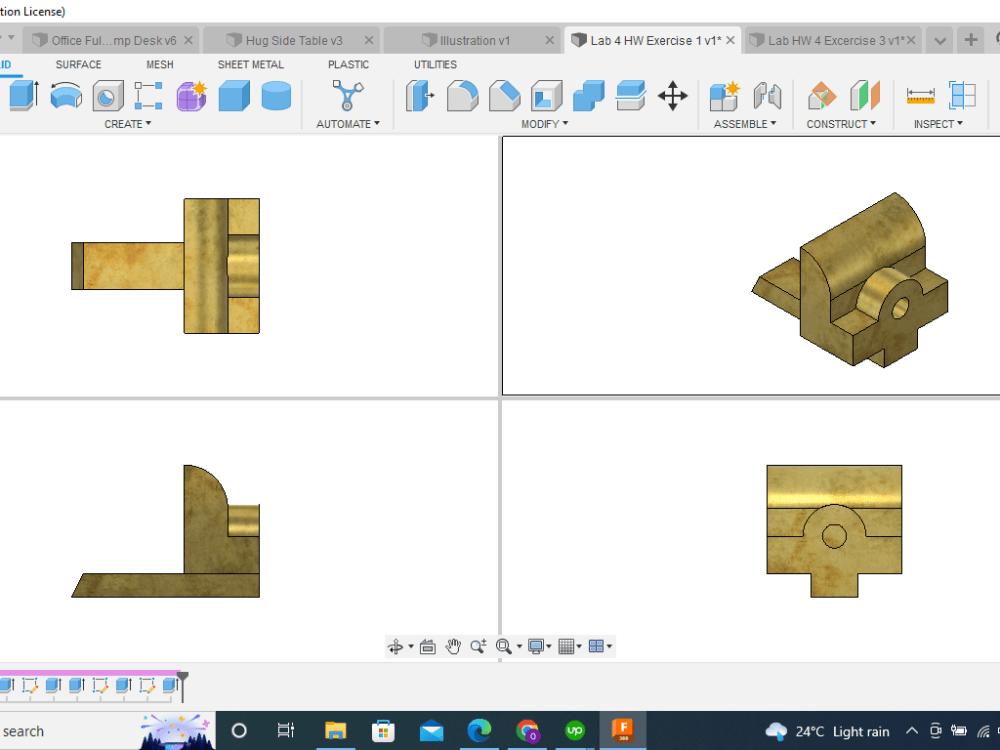Click the Upwork taskbar icon
The width and height of the screenshot is (1000, 750).
click(x=575, y=730)
